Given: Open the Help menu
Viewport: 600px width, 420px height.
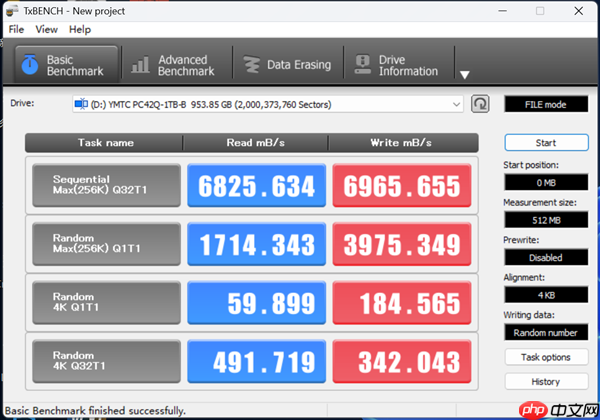Looking at the screenshot, I should click(80, 29).
